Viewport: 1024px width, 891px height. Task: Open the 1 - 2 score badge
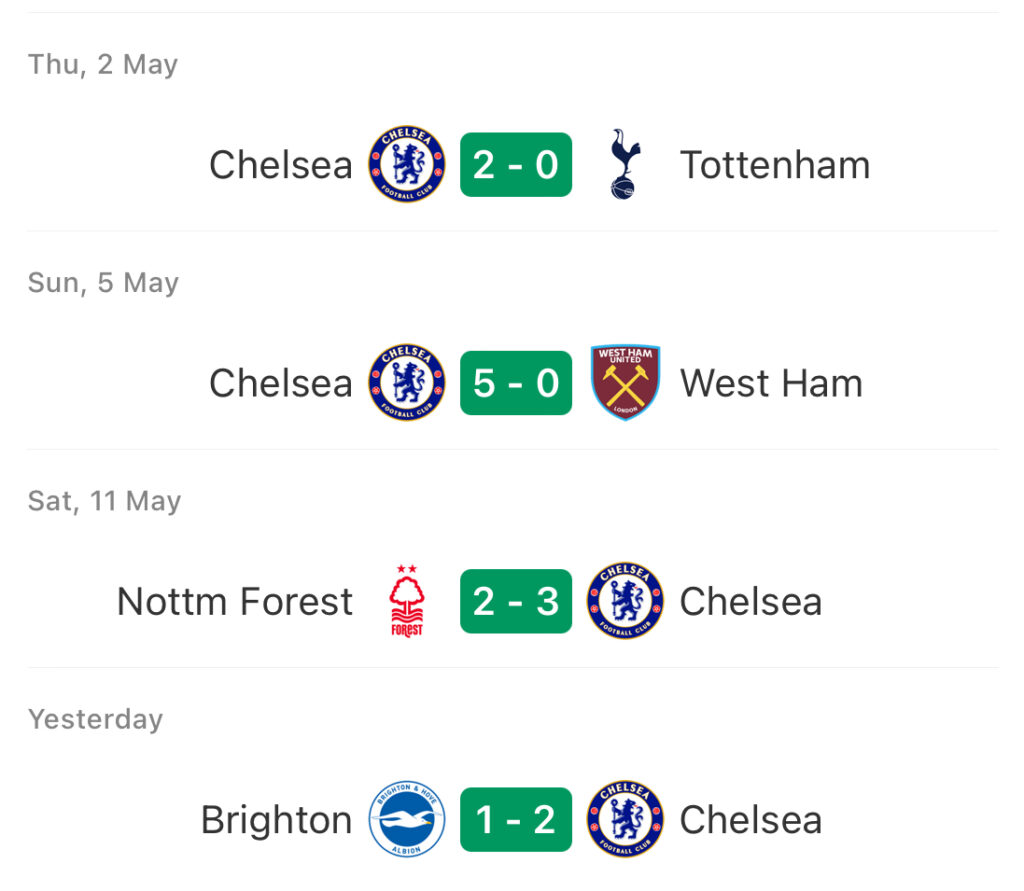[x=516, y=819]
